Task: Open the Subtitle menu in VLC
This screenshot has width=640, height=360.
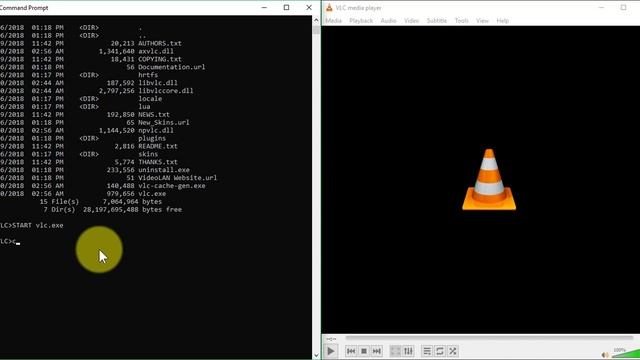Action: pos(437,20)
